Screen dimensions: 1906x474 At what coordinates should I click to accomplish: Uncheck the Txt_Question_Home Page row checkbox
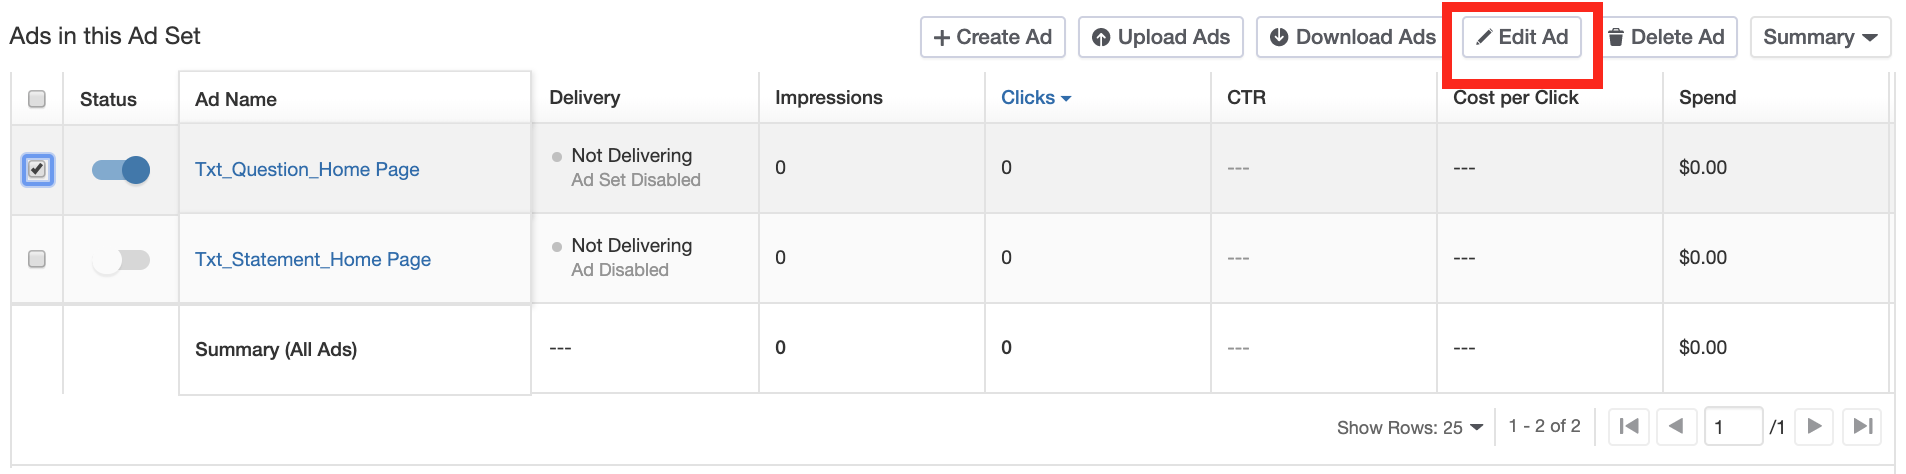37,169
